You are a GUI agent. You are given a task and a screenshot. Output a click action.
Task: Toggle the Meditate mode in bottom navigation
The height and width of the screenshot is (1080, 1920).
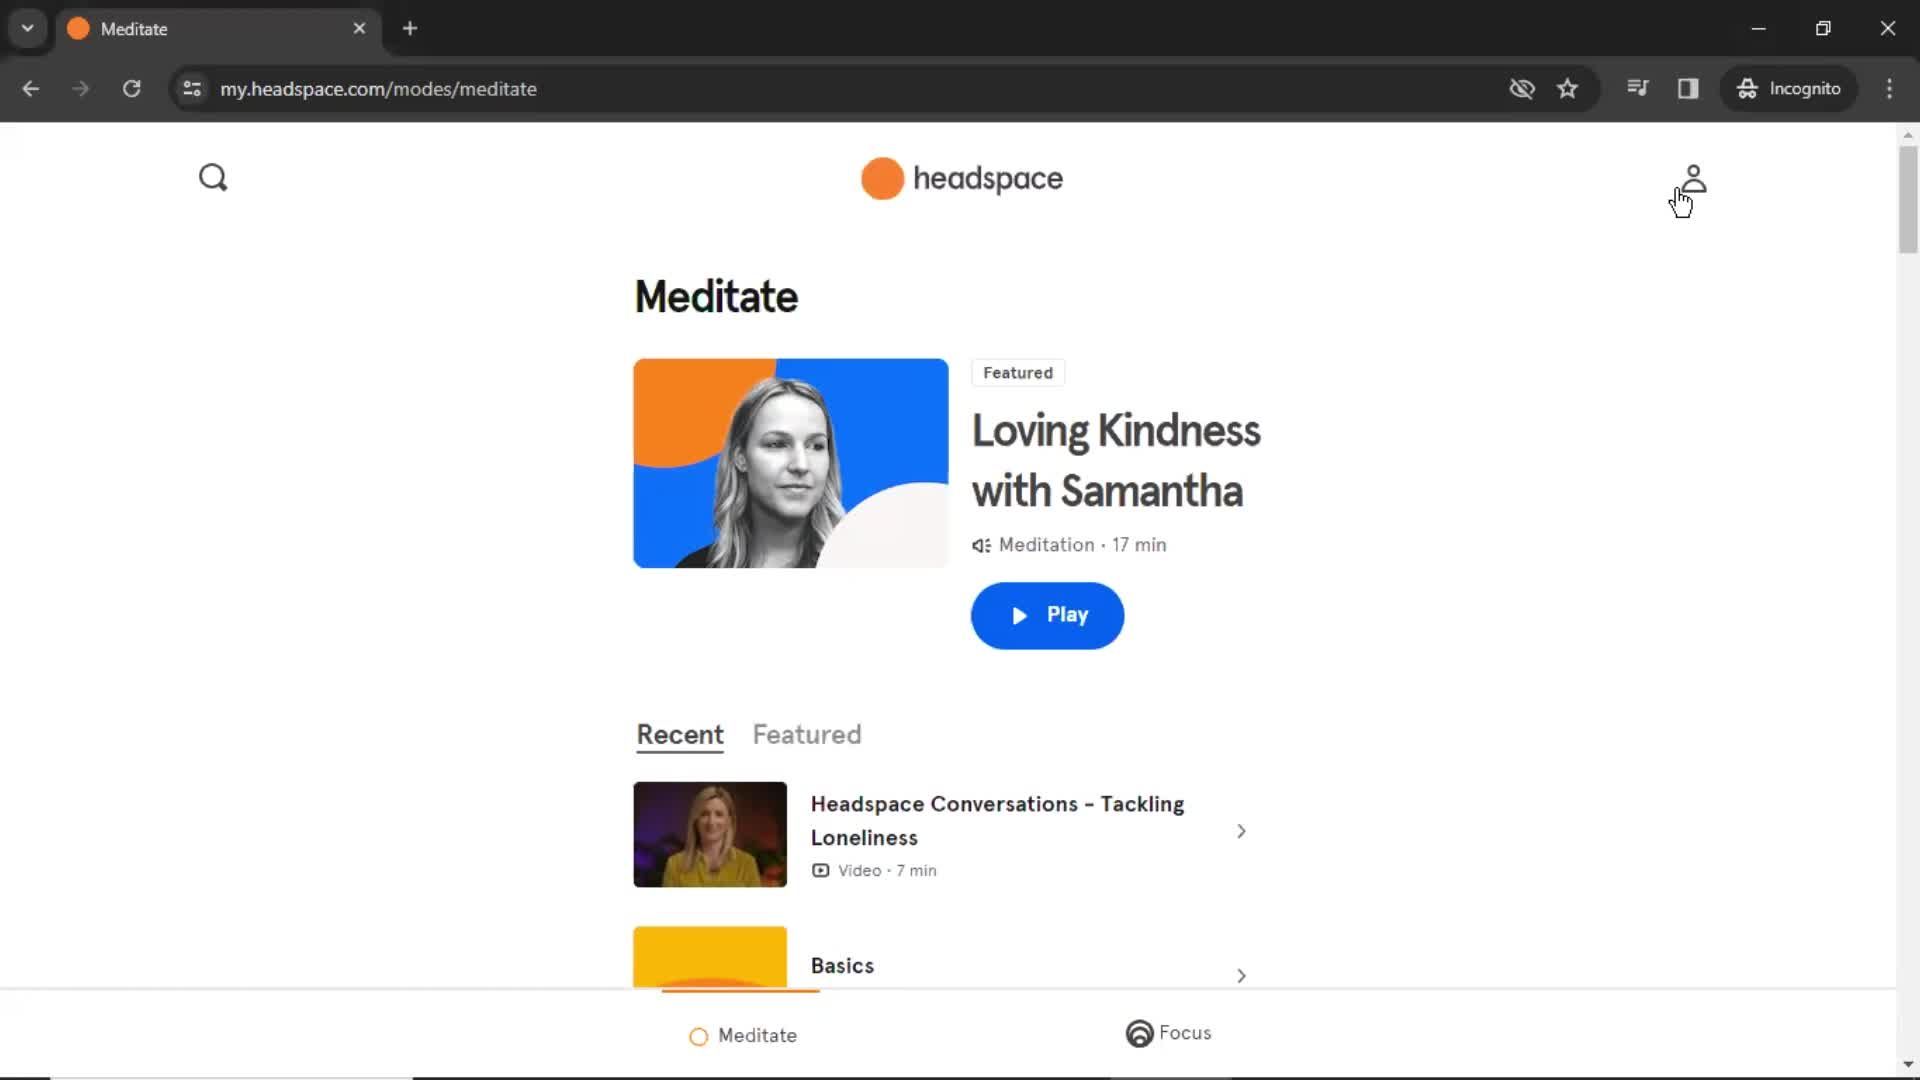(741, 1035)
